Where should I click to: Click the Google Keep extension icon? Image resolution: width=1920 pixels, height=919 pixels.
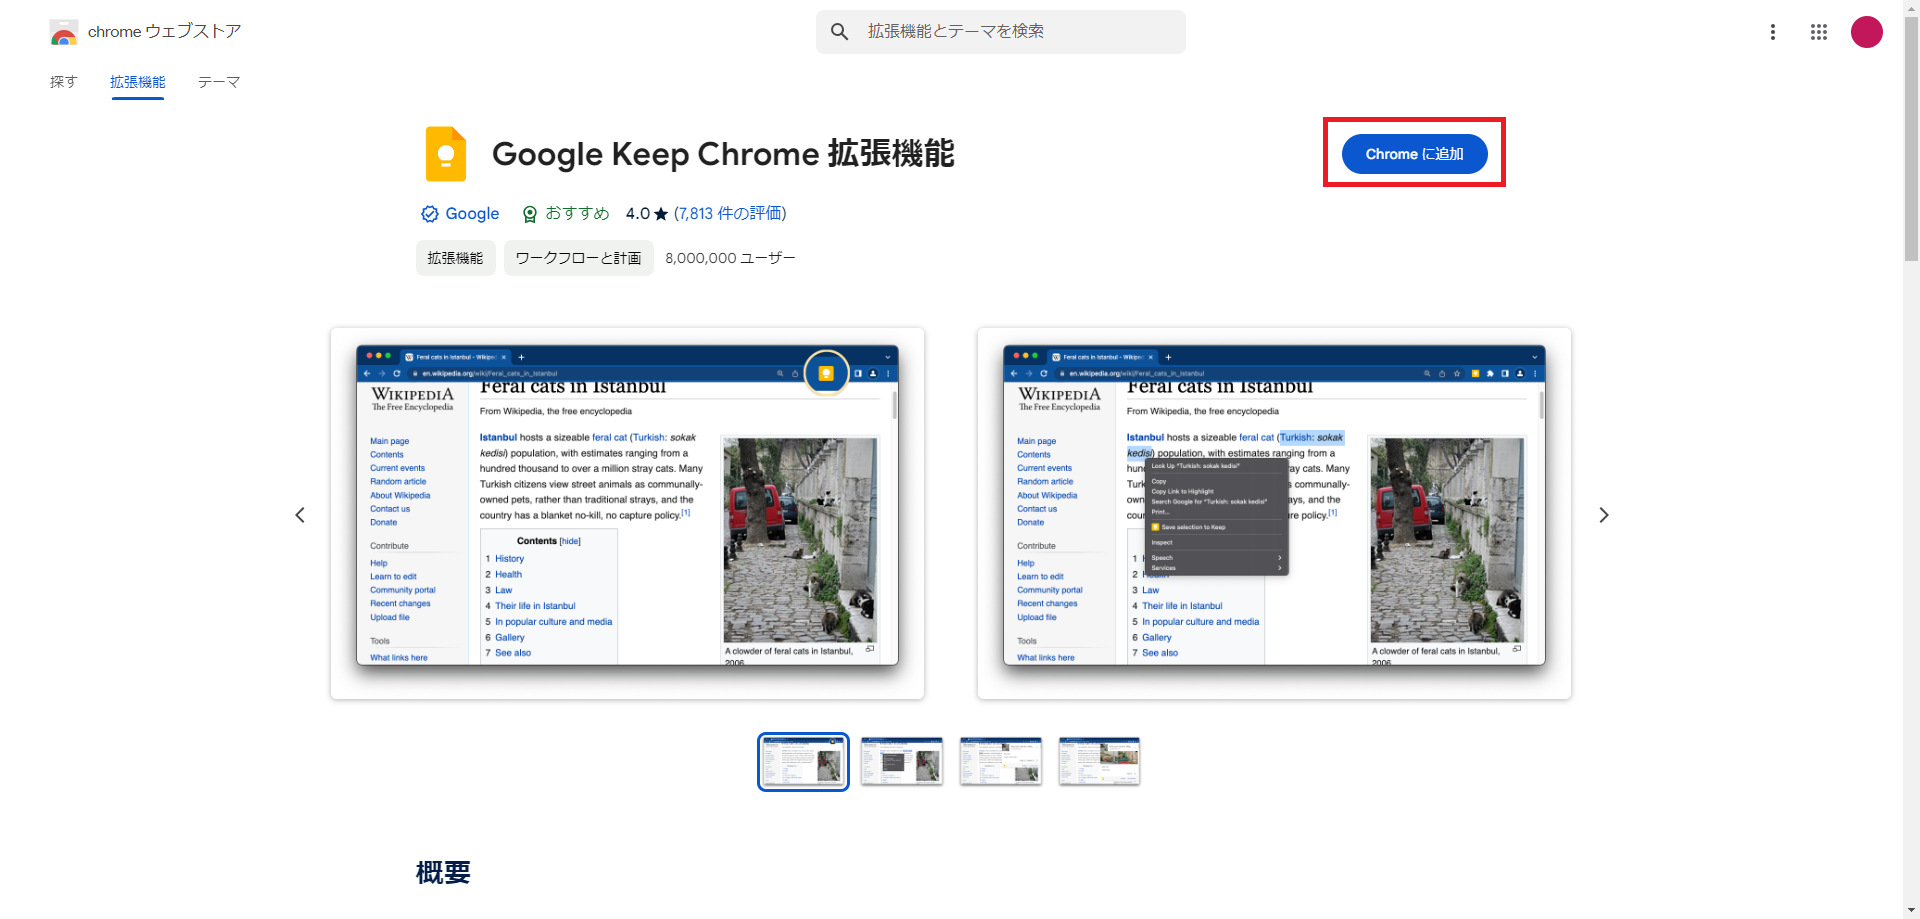pos(446,154)
